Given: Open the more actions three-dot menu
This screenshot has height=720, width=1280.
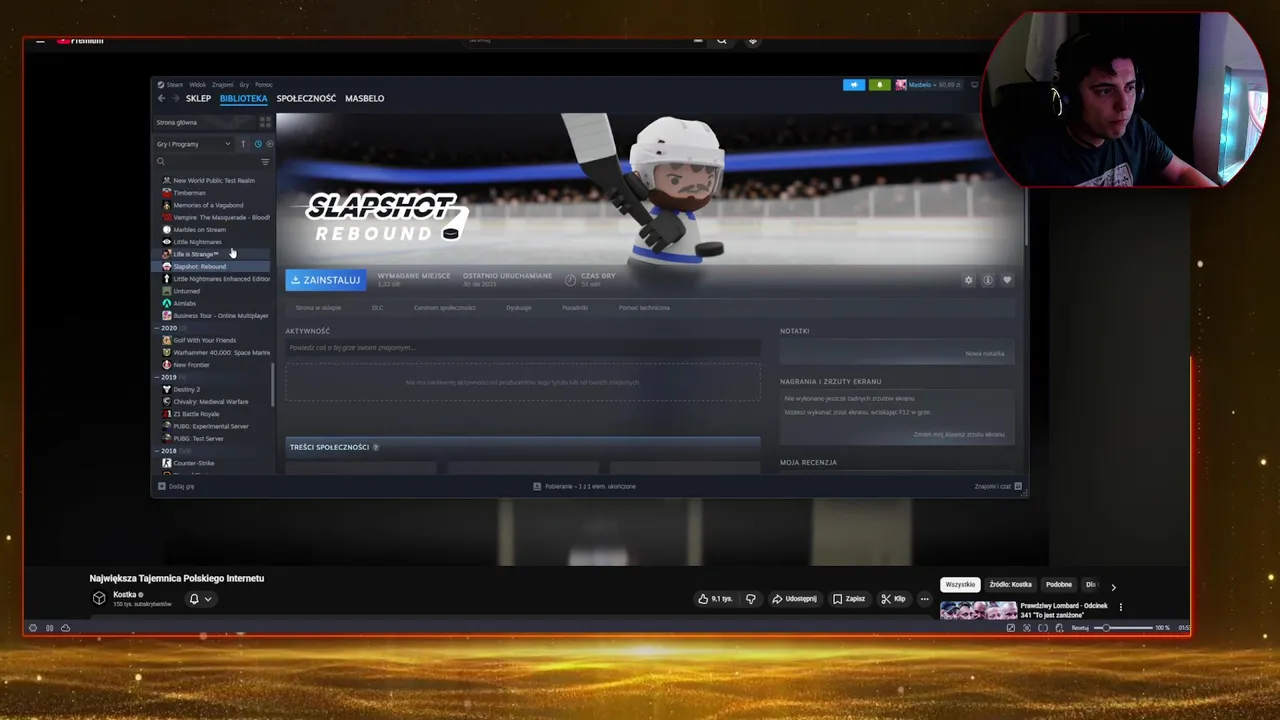Looking at the screenshot, I should (924, 599).
